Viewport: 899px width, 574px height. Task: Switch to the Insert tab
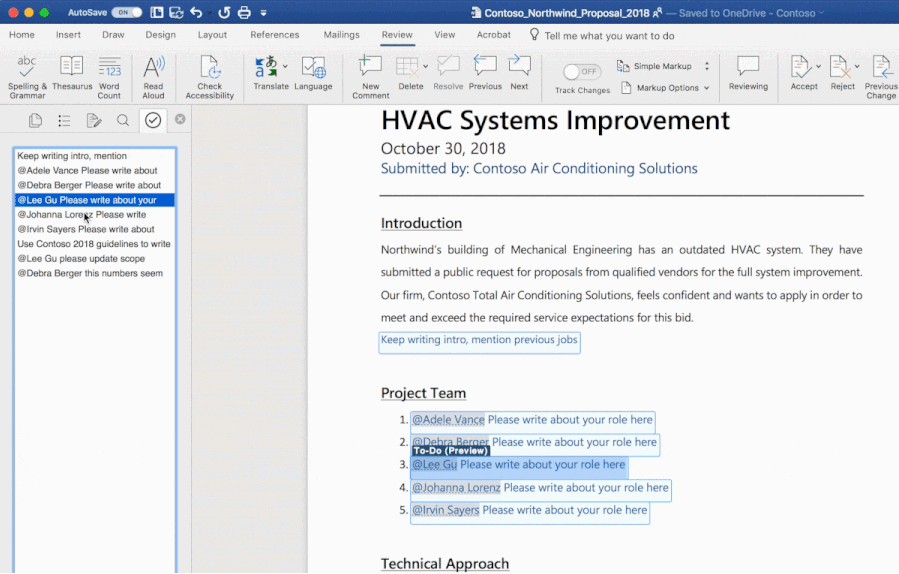pos(68,34)
